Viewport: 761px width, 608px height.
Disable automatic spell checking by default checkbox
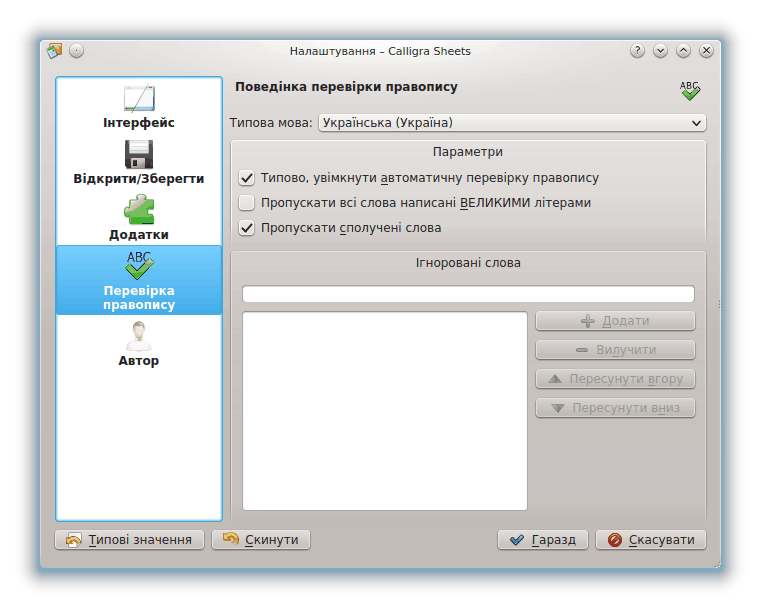tap(247, 178)
